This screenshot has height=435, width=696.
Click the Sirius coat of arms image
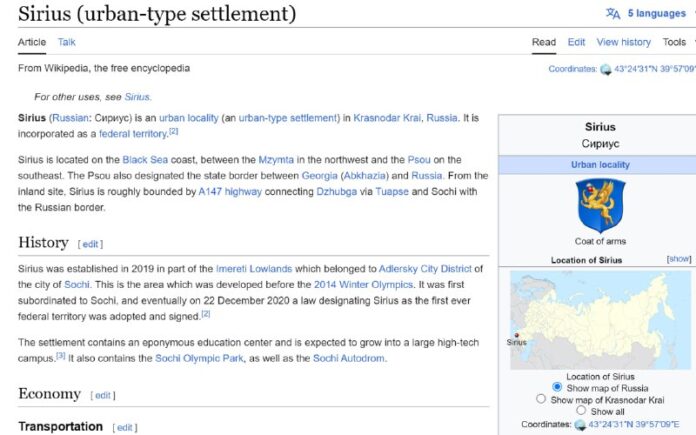[x=600, y=205]
